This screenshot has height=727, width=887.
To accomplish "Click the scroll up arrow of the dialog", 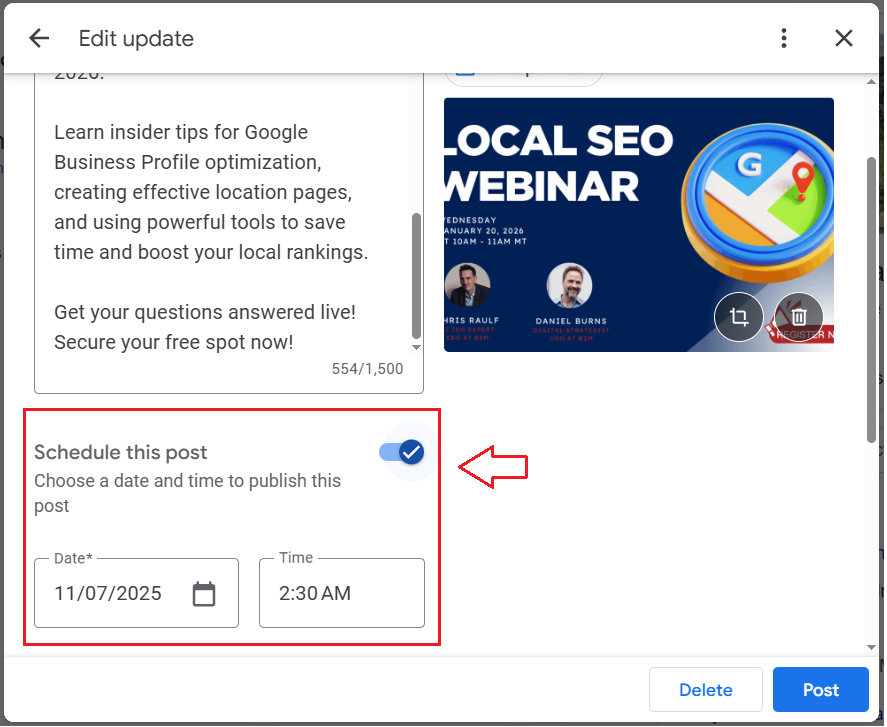I will pos(871,82).
